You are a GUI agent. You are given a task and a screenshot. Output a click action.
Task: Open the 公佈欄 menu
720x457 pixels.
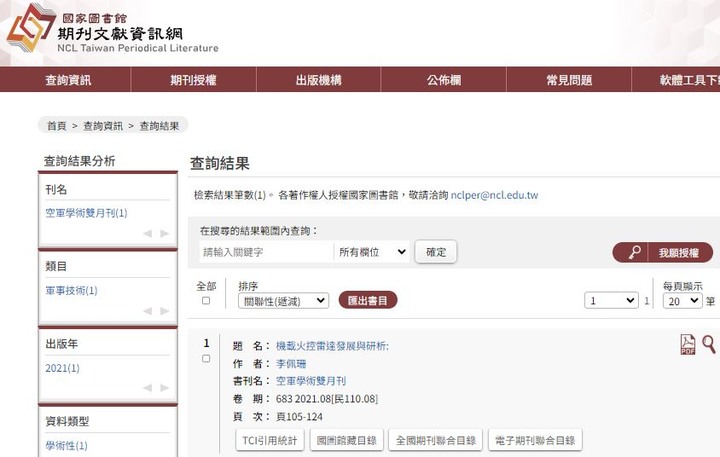click(444, 80)
